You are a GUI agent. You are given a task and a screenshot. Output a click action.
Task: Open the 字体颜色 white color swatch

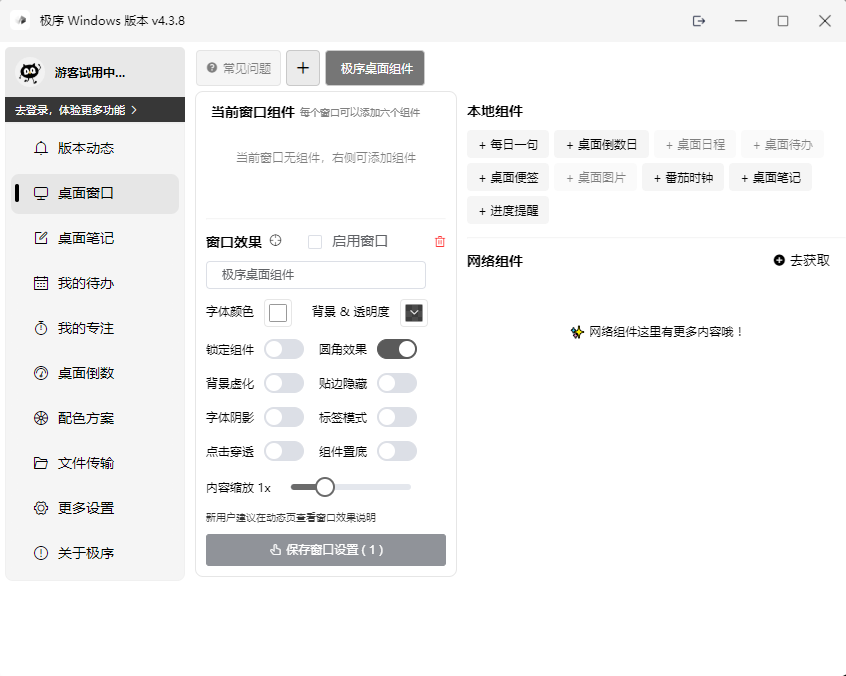[278, 313]
